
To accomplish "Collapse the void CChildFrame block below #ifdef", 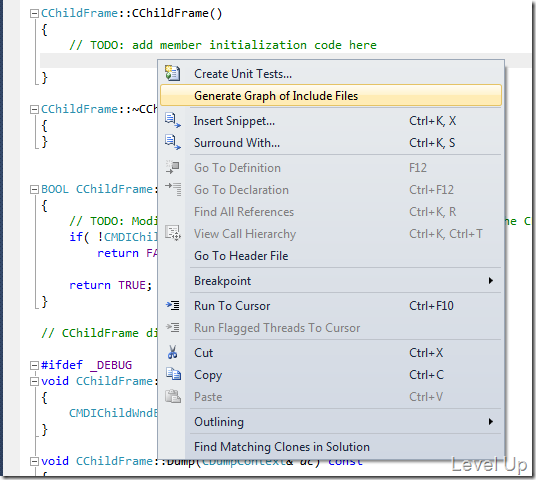I will tap(34, 382).
